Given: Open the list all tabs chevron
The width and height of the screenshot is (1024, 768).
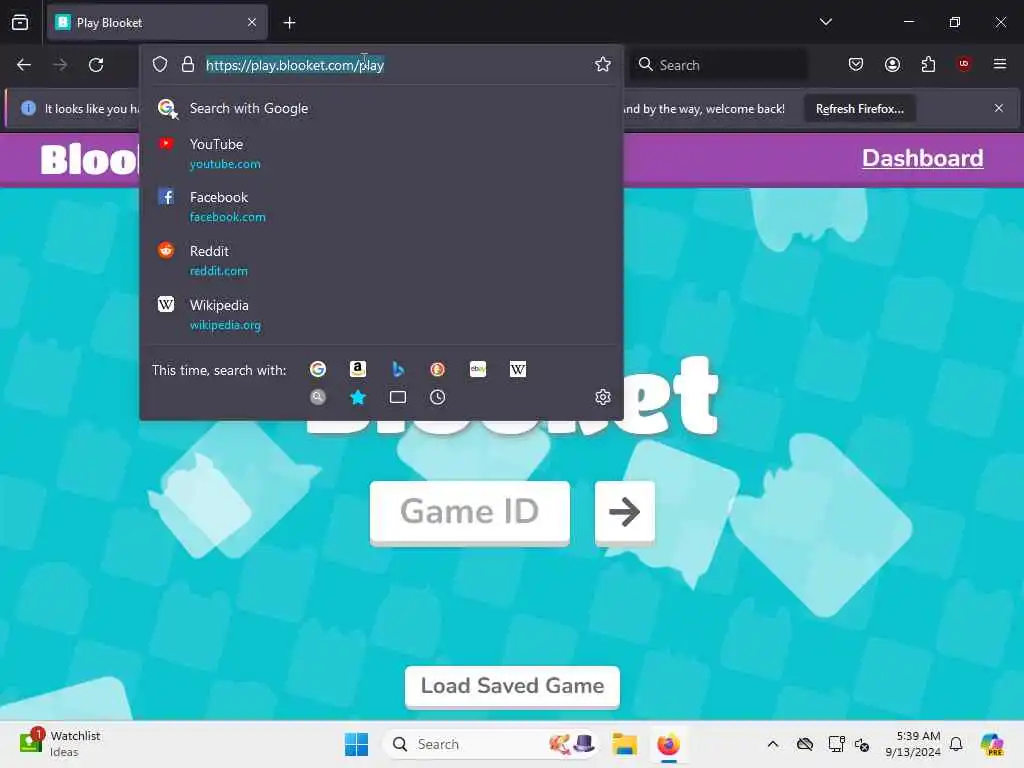Looking at the screenshot, I should [x=825, y=22].
